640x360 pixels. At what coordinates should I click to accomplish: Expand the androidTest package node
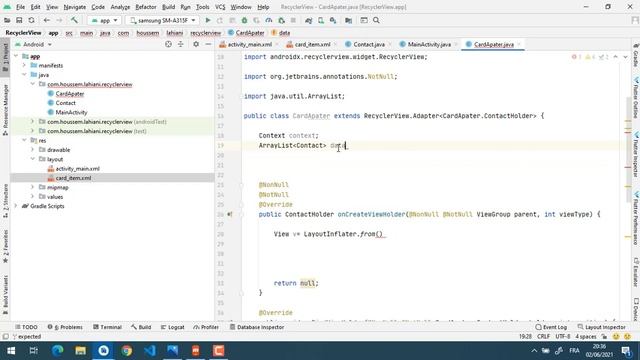(32, 122)
